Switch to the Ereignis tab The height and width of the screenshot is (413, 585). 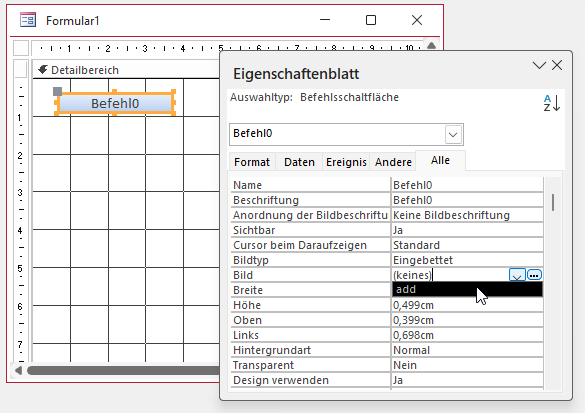(x=346, y=162)
